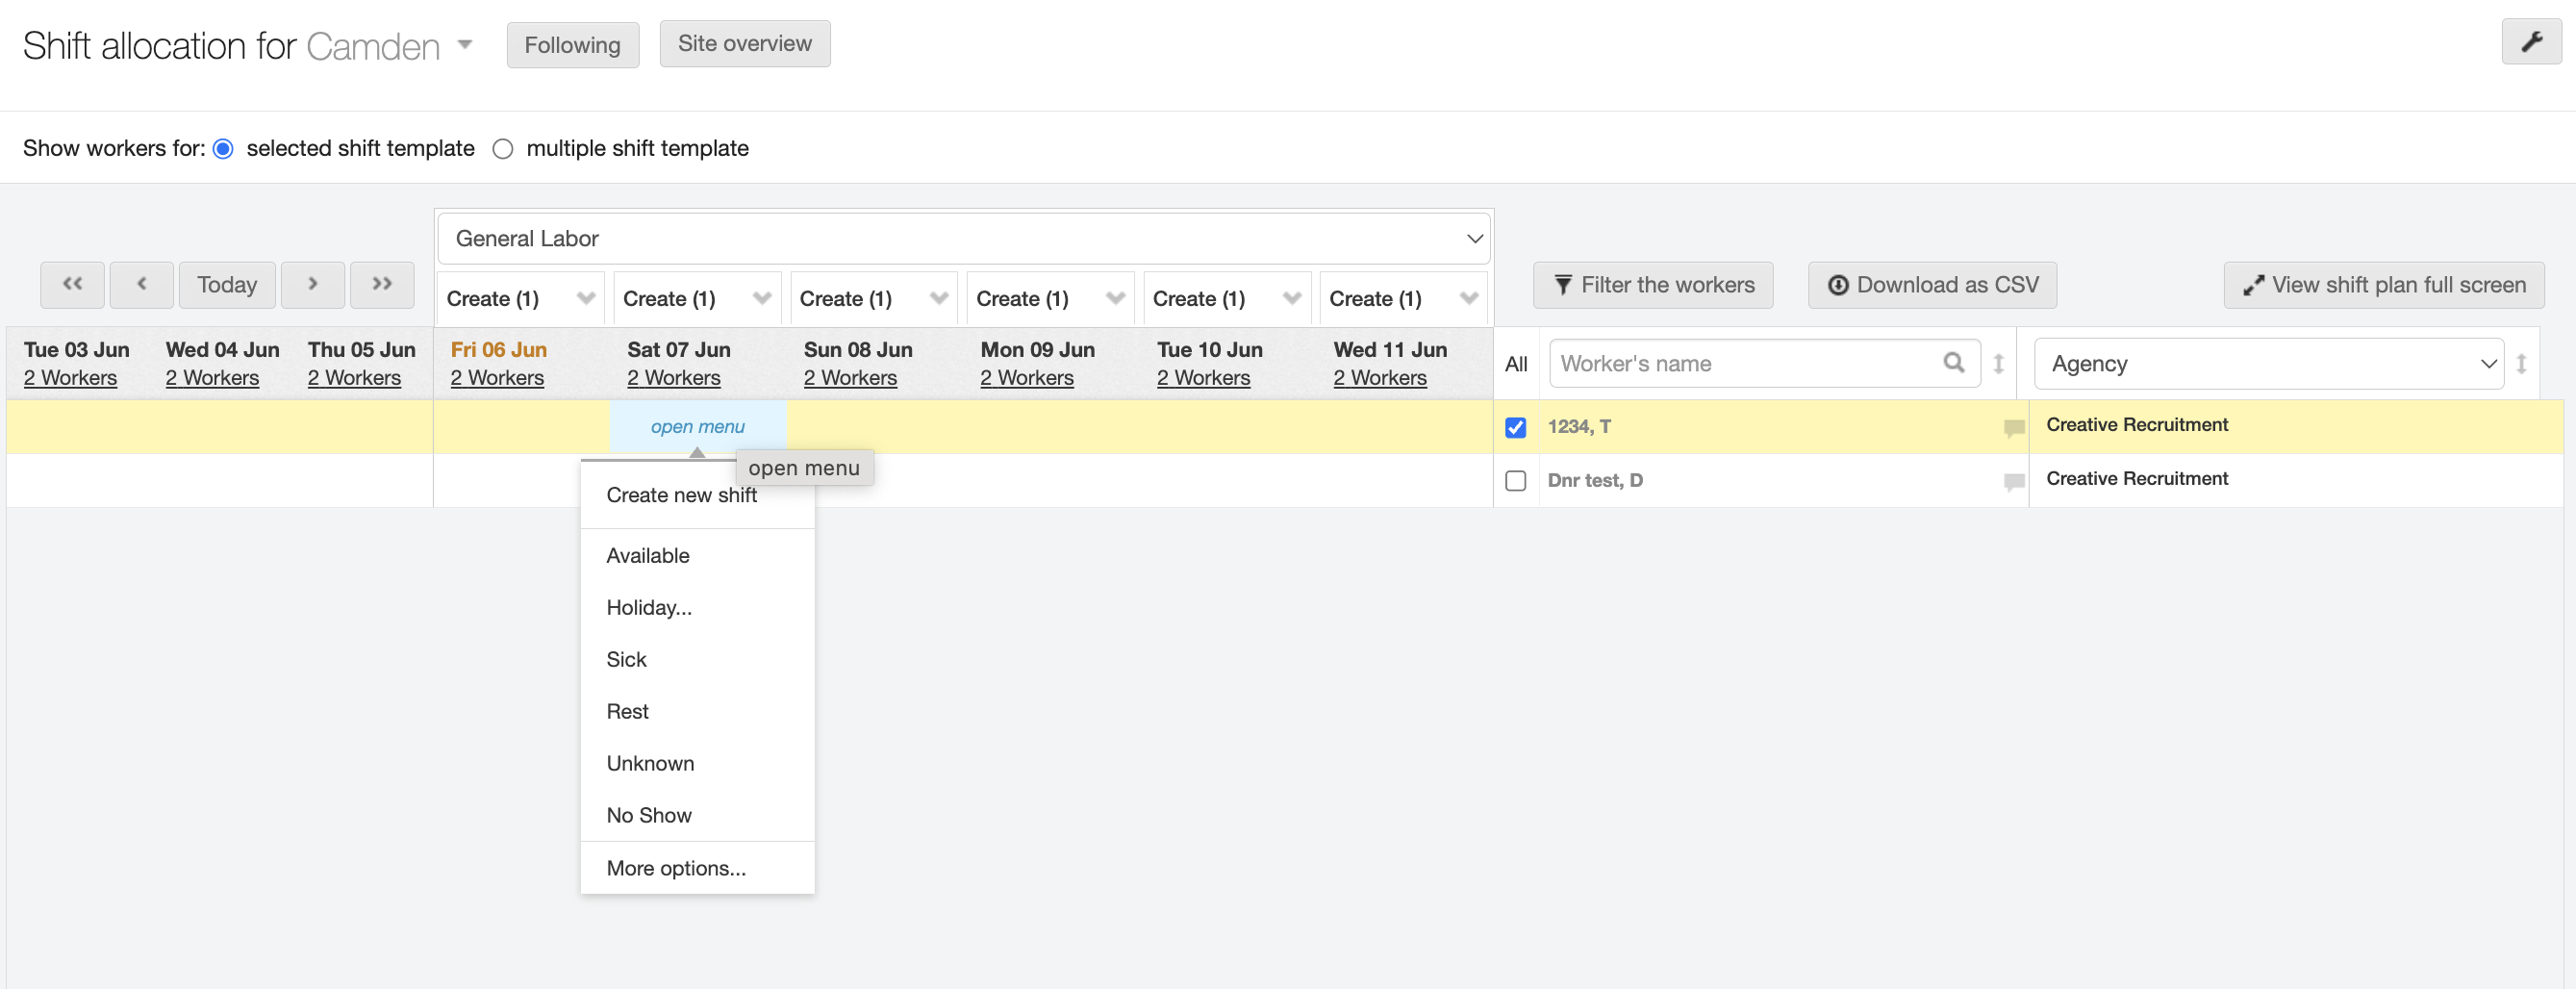The width and height of the screenshot is (2576, 989).
Task: Select the 'selected shift template' radio option
Action: tap(223, 149)
